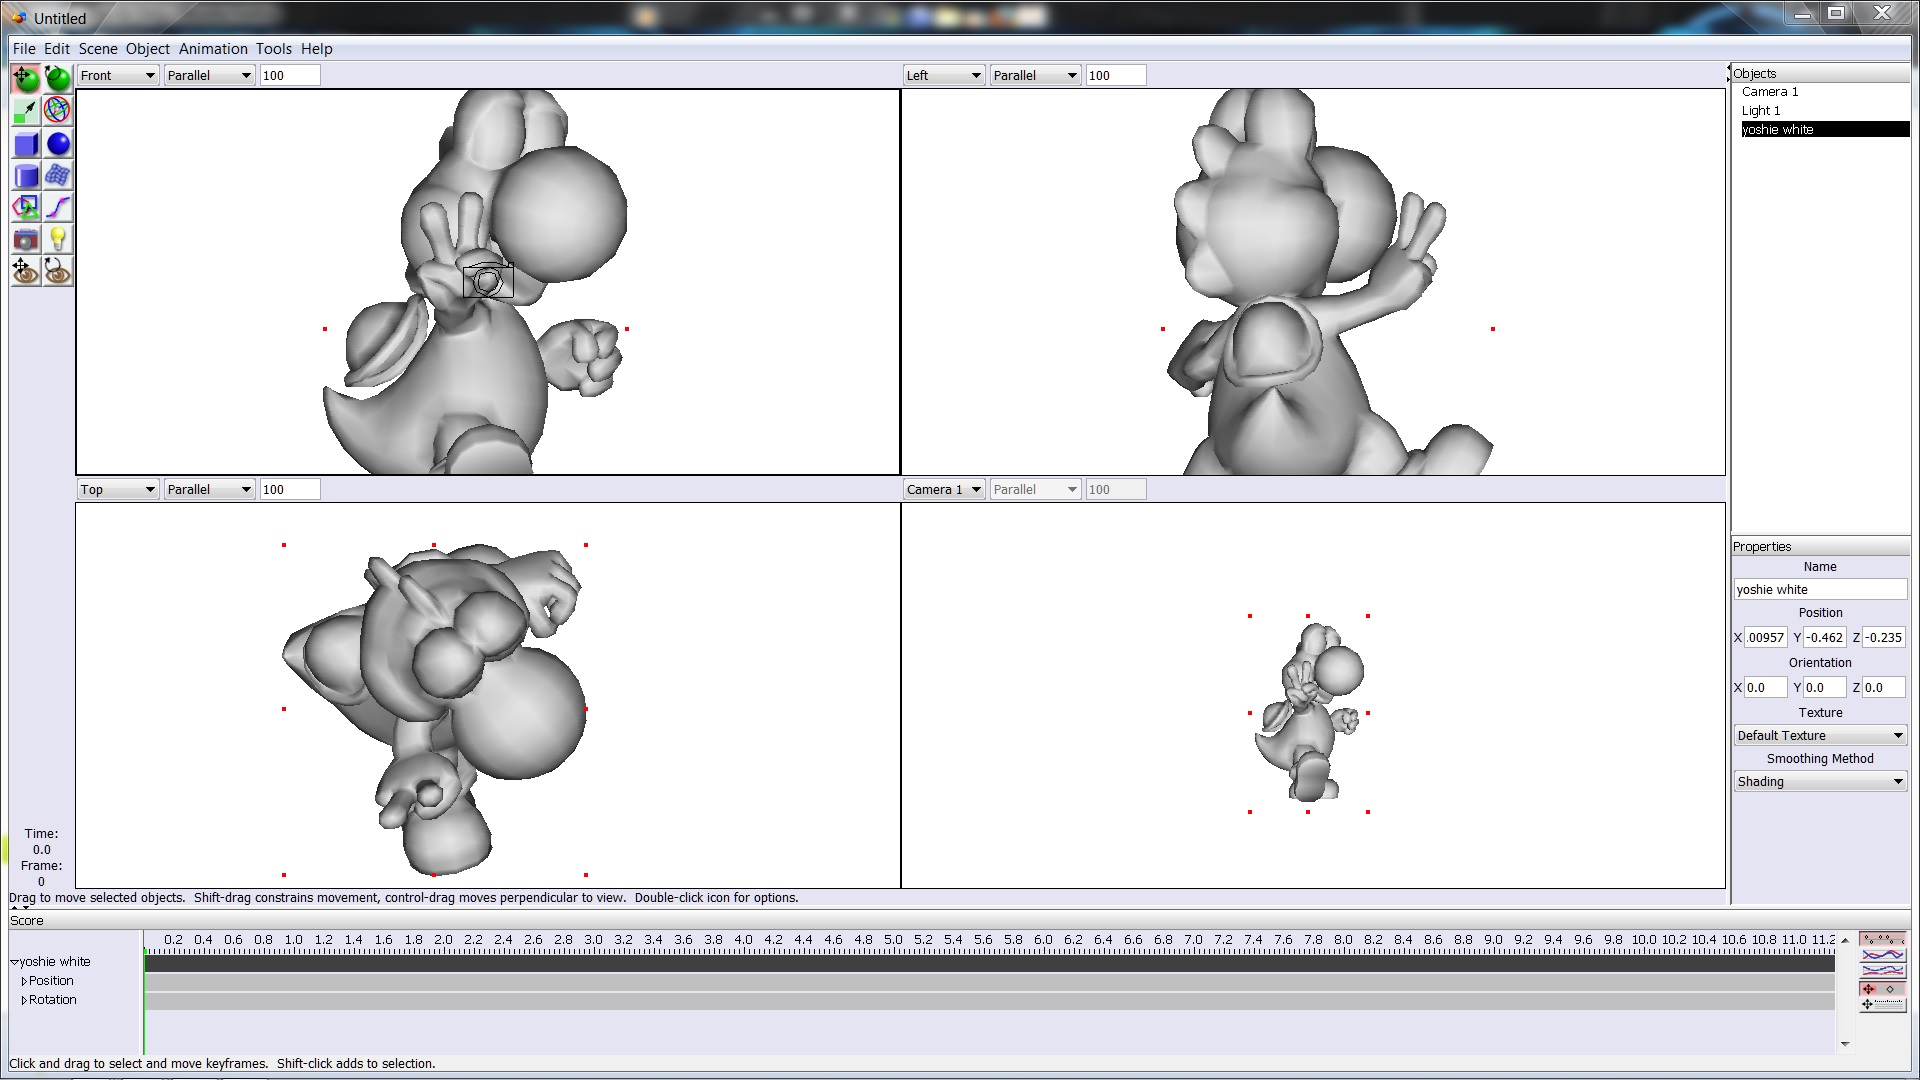Viewport: 1920px width, 1080px height.
Task: Click the score scrollbar down arrow
Action: [x=1845, y=1044]
